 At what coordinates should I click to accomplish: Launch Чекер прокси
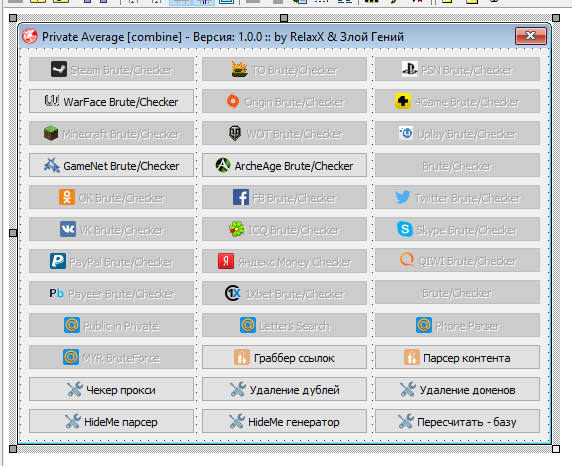click(x=111, y=389)
